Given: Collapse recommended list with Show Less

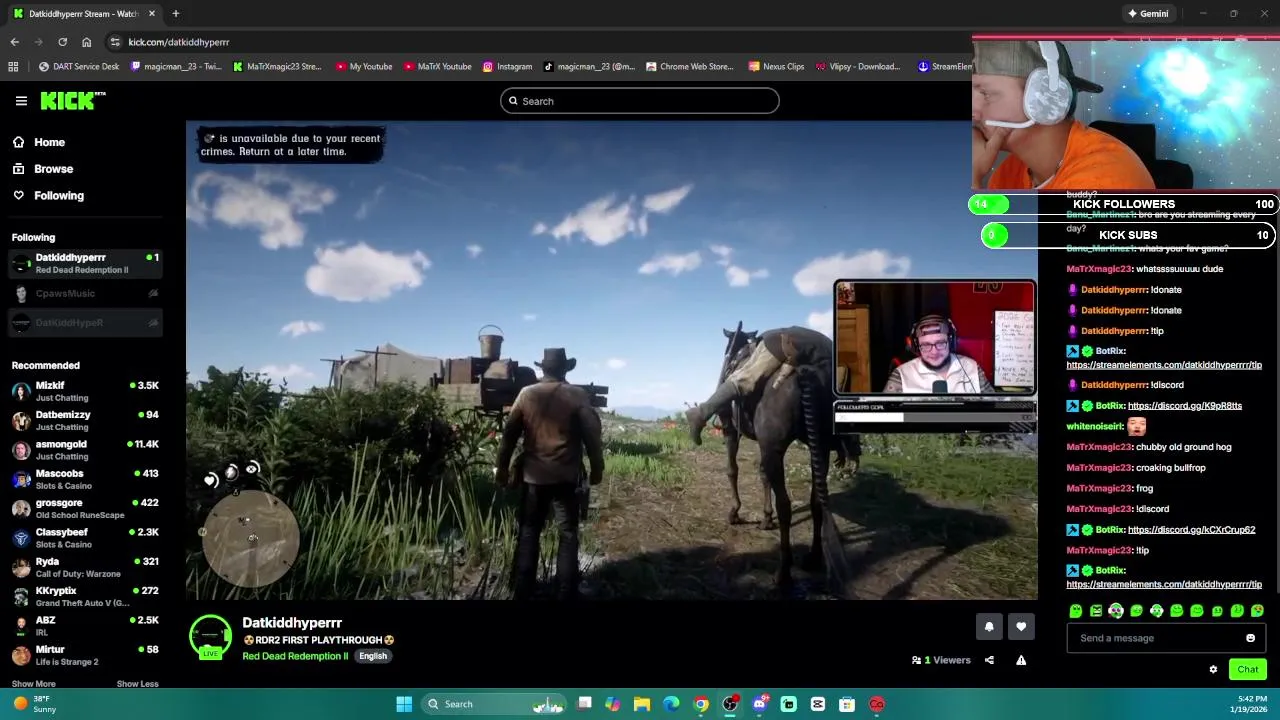Looking at the screenshot, I should point(137,684).
